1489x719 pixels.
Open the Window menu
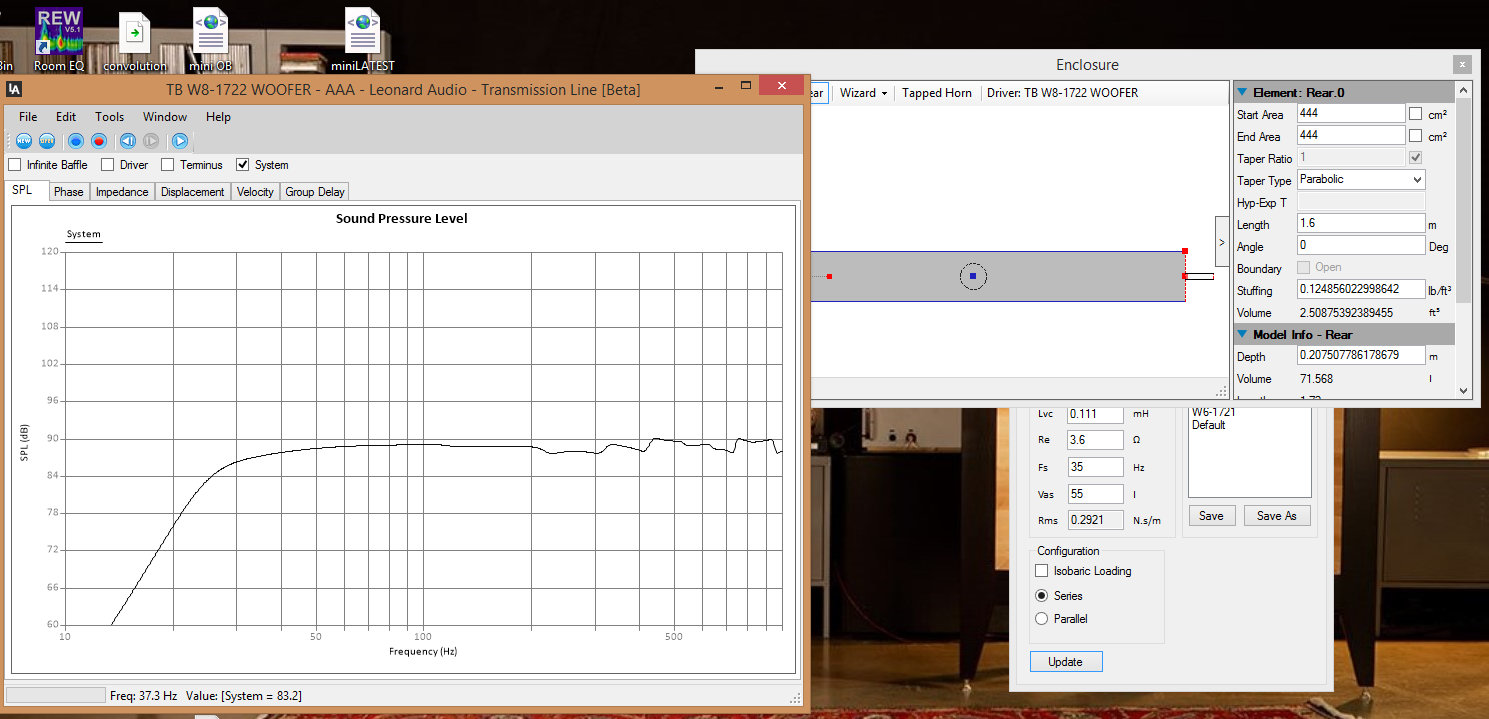(165, 117)
